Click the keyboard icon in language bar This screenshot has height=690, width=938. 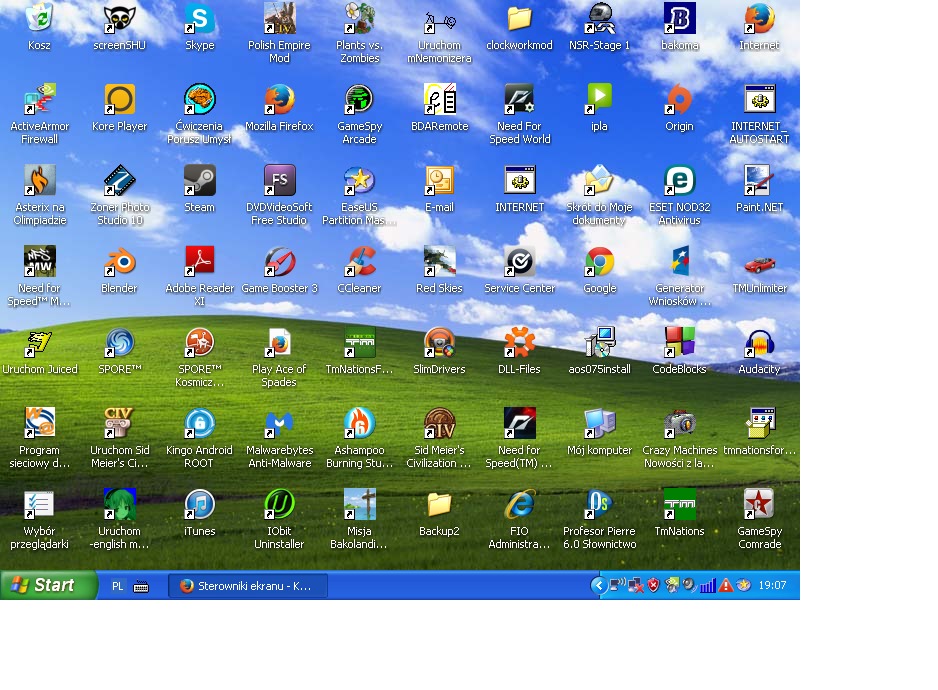[141, 586]
